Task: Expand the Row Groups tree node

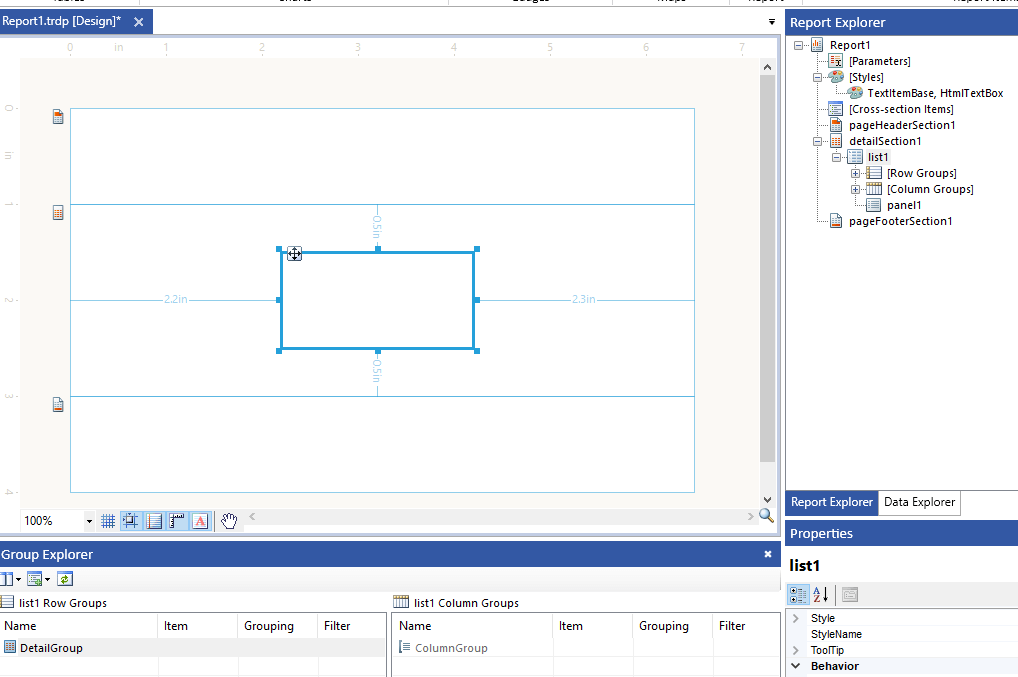Action: point(854,172)
